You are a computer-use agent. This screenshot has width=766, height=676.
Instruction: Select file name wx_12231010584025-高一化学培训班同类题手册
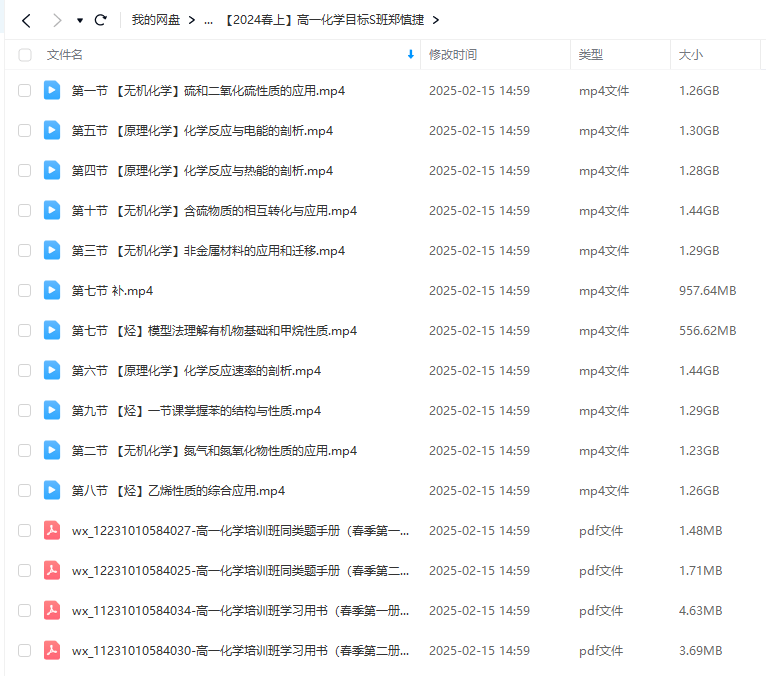[x=240, y=571]
